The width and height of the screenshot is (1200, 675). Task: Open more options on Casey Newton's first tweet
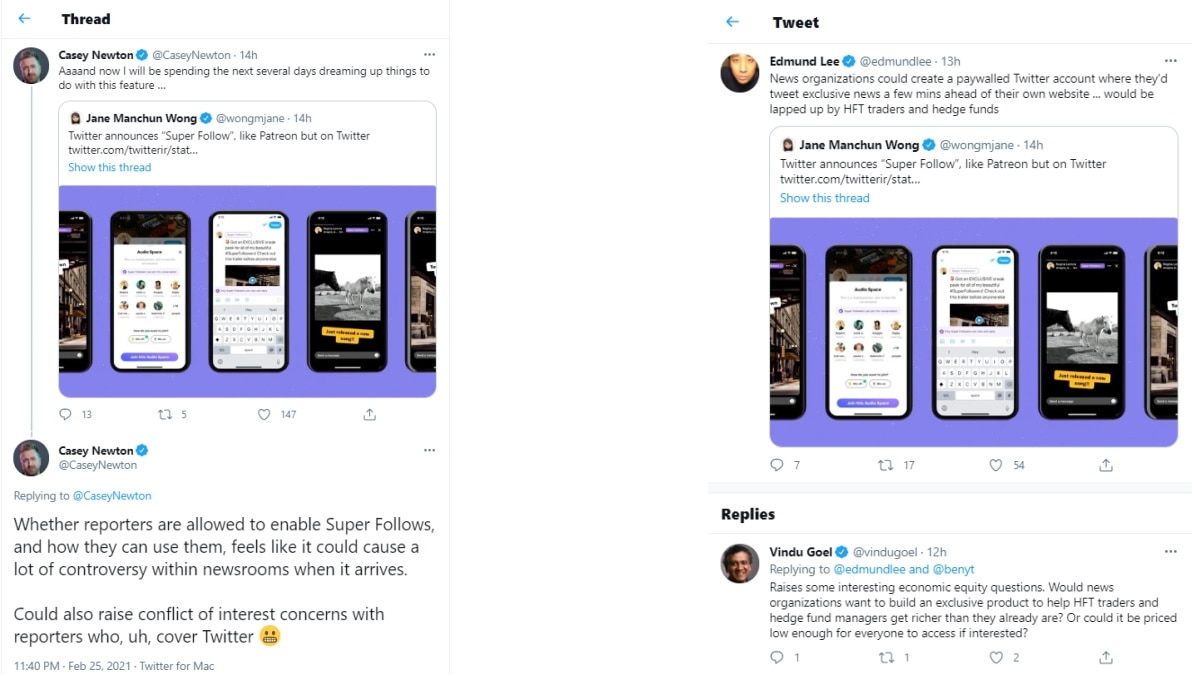pos(429,54)
